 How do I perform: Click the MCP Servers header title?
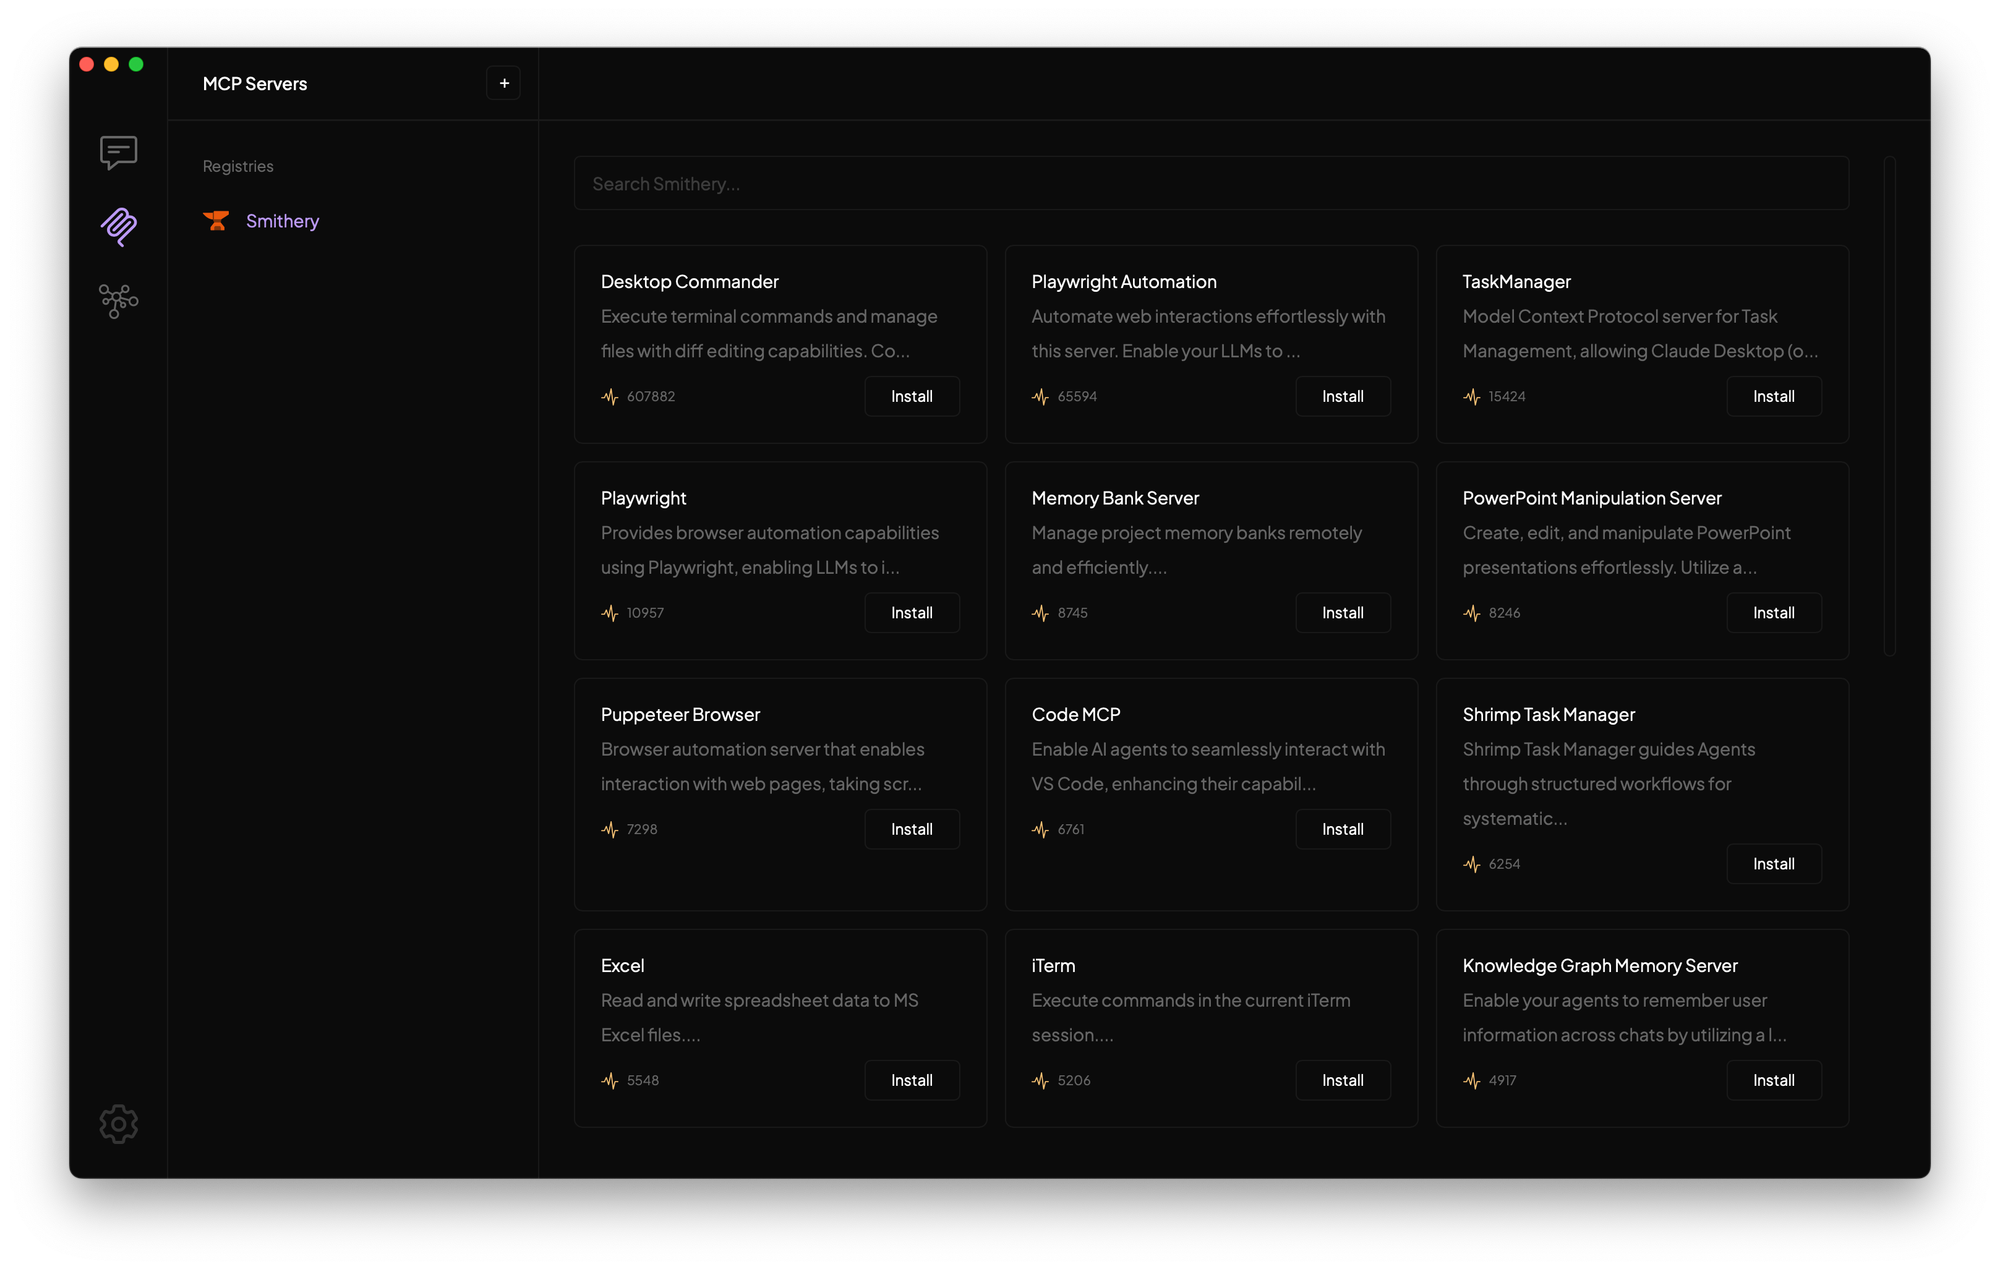tap(255, 84)
